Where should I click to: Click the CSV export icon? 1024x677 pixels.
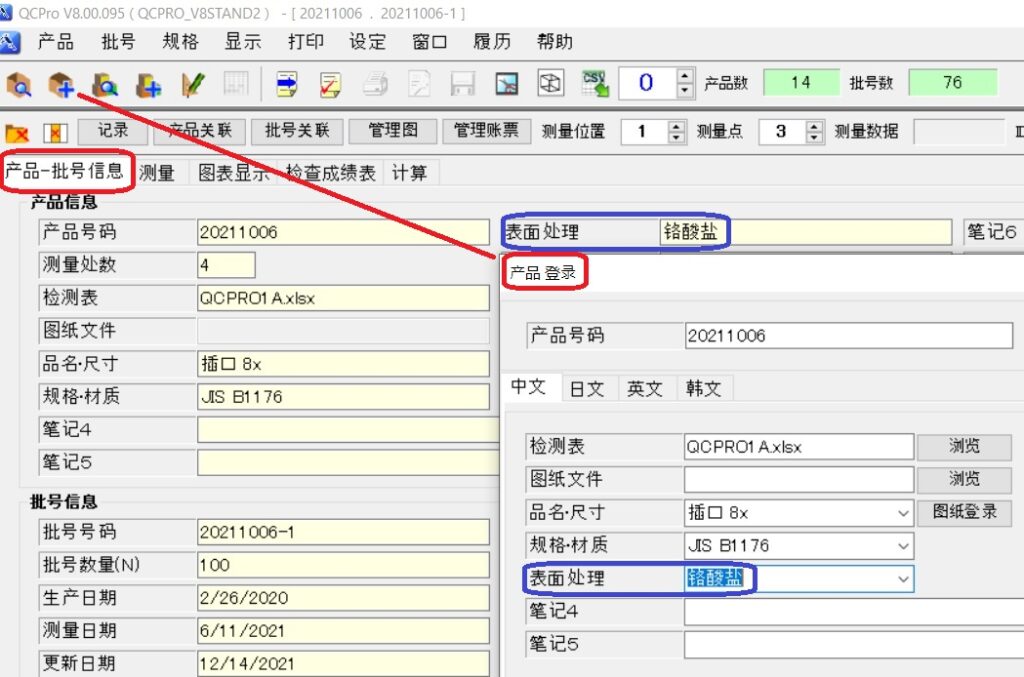click(595, 83)
